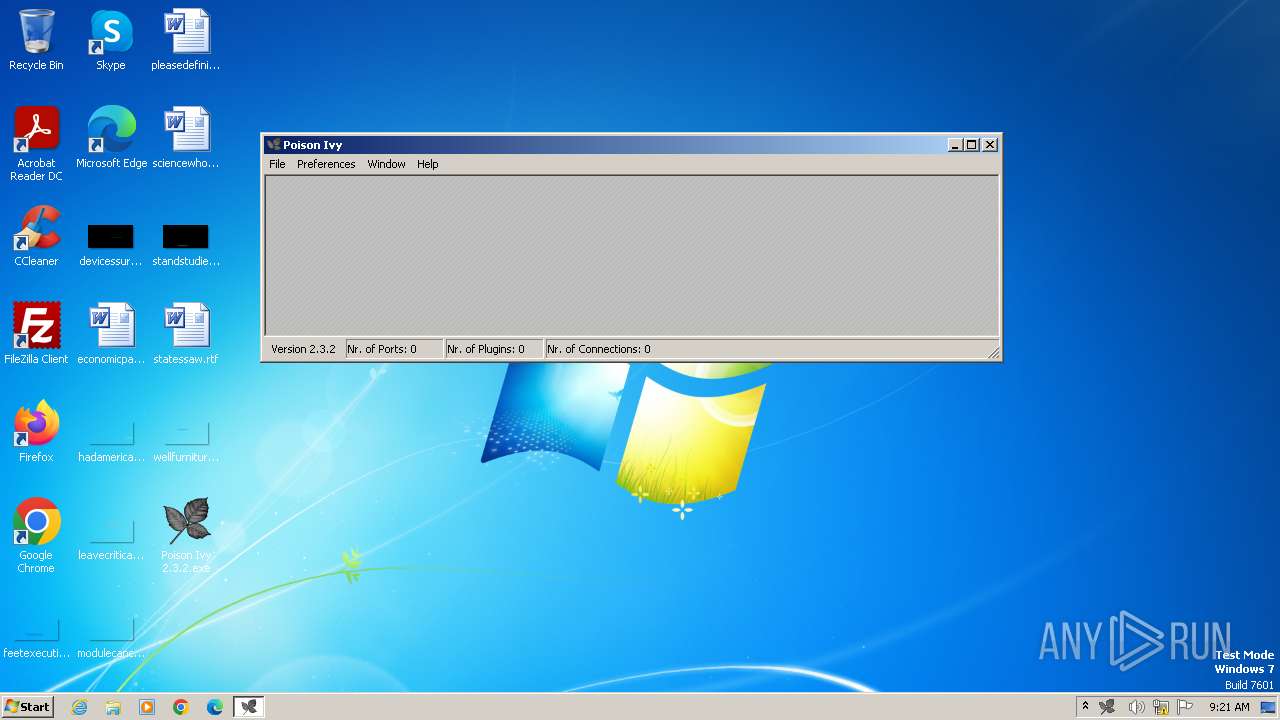Click the Show Desktop button

[x=1269, y=707]
